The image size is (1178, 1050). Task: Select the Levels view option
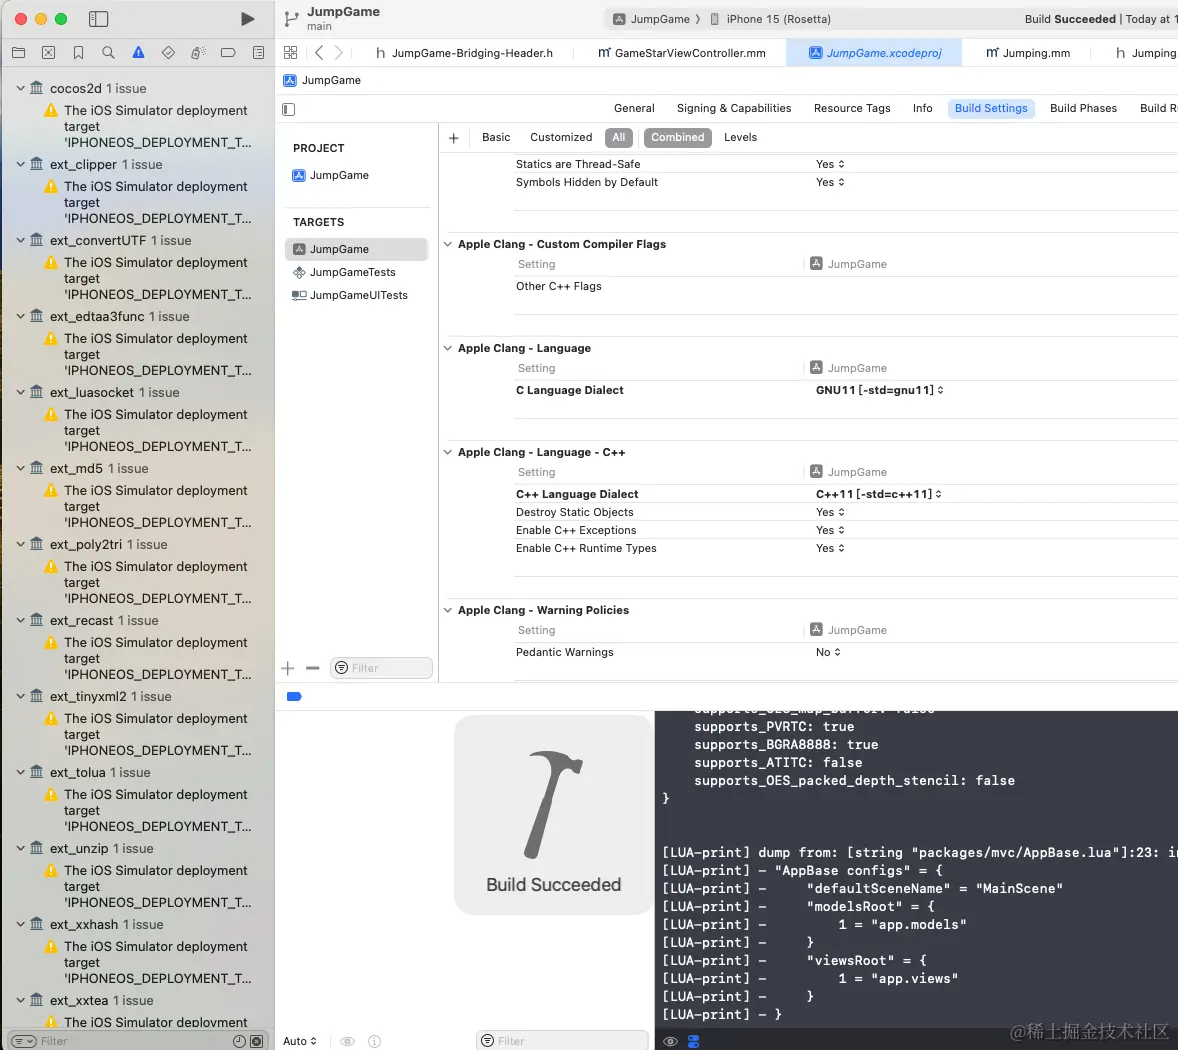[740, 137]
